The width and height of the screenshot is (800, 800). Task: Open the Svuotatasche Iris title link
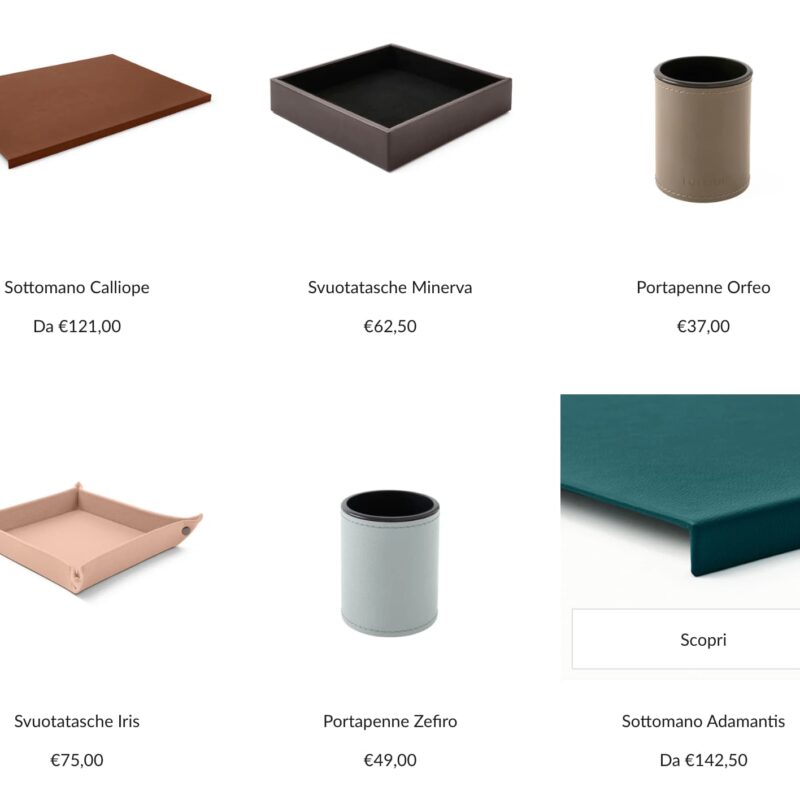pyautogui.click(x=77, y=721)
